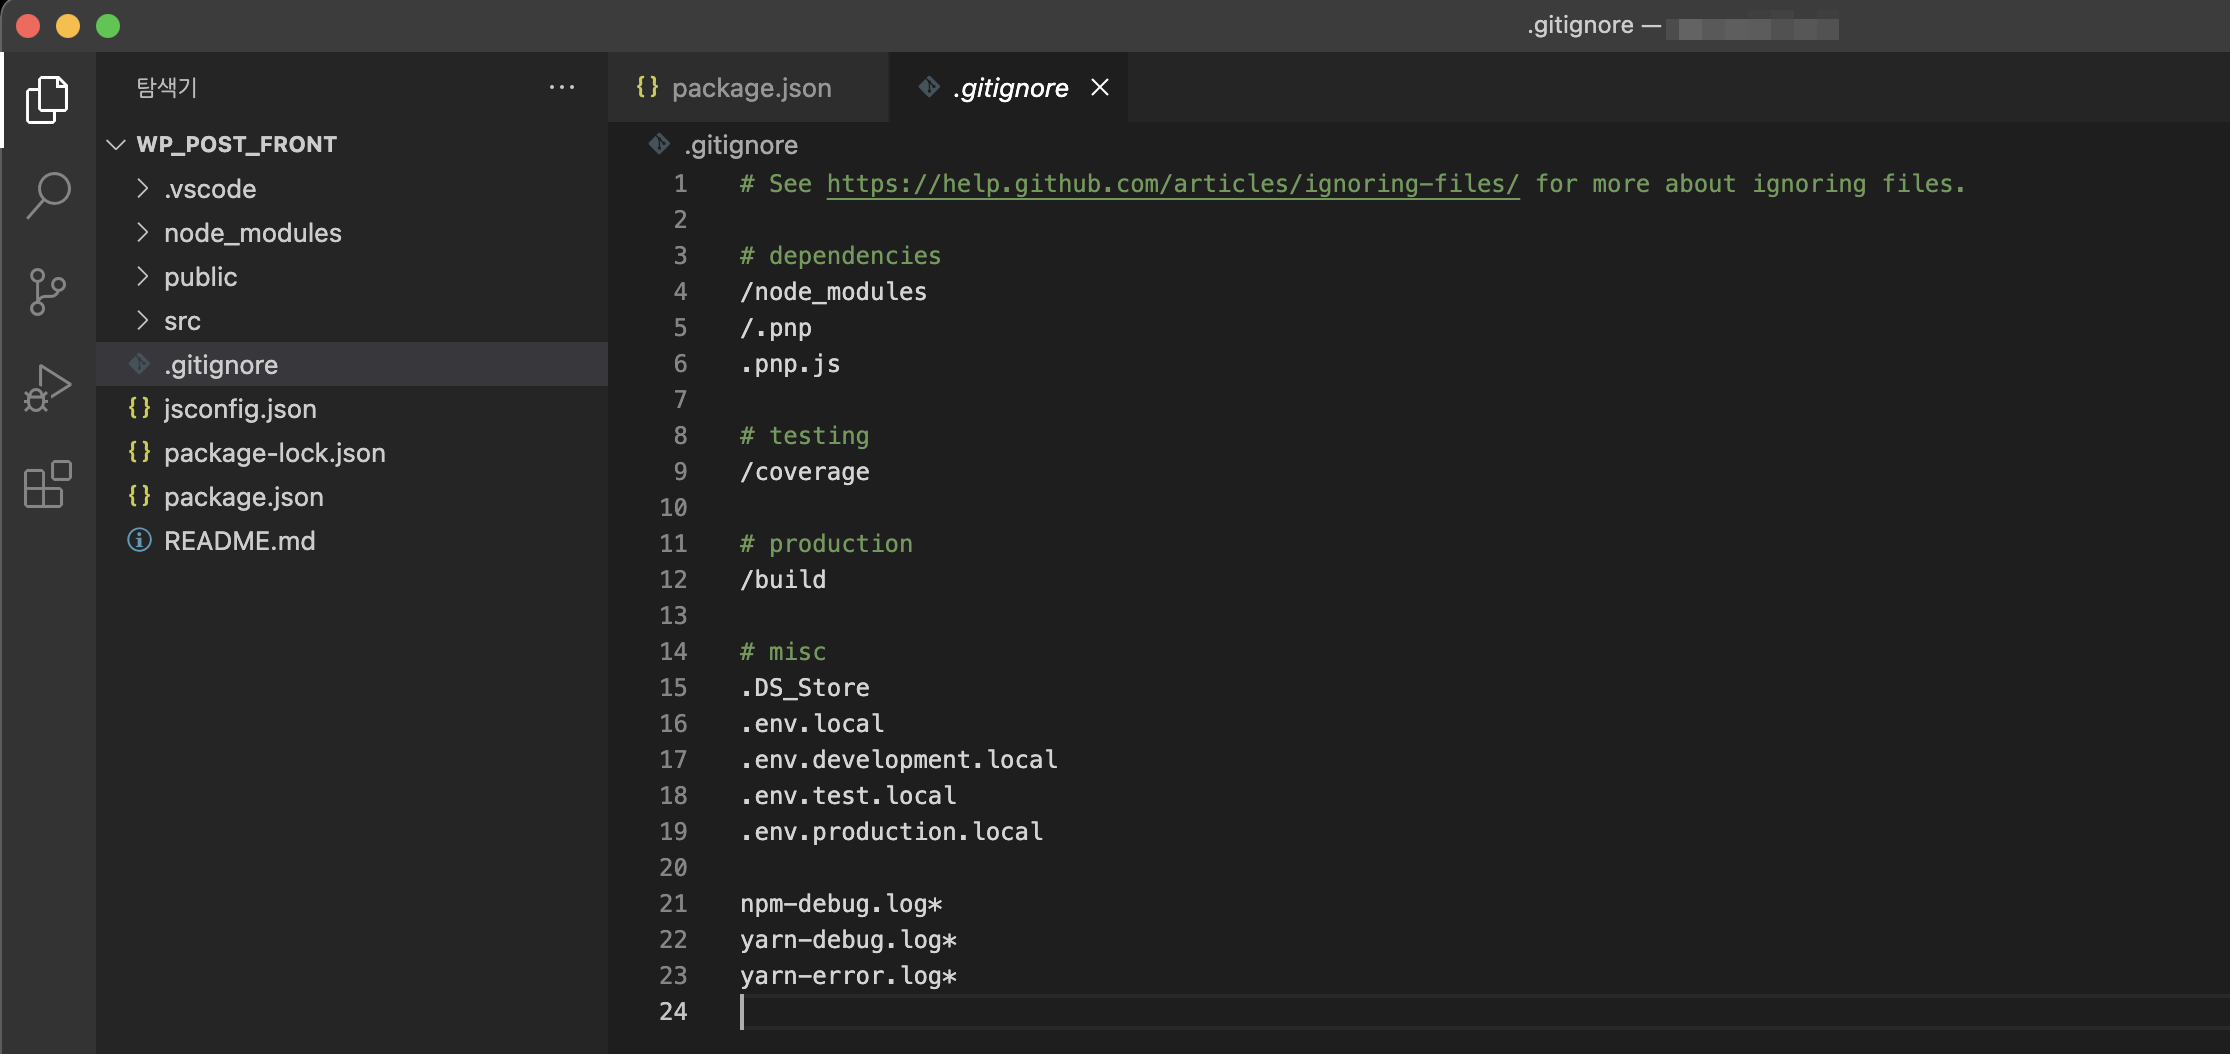
Task: Expand the public folder
Action: (x=142, y=276)
